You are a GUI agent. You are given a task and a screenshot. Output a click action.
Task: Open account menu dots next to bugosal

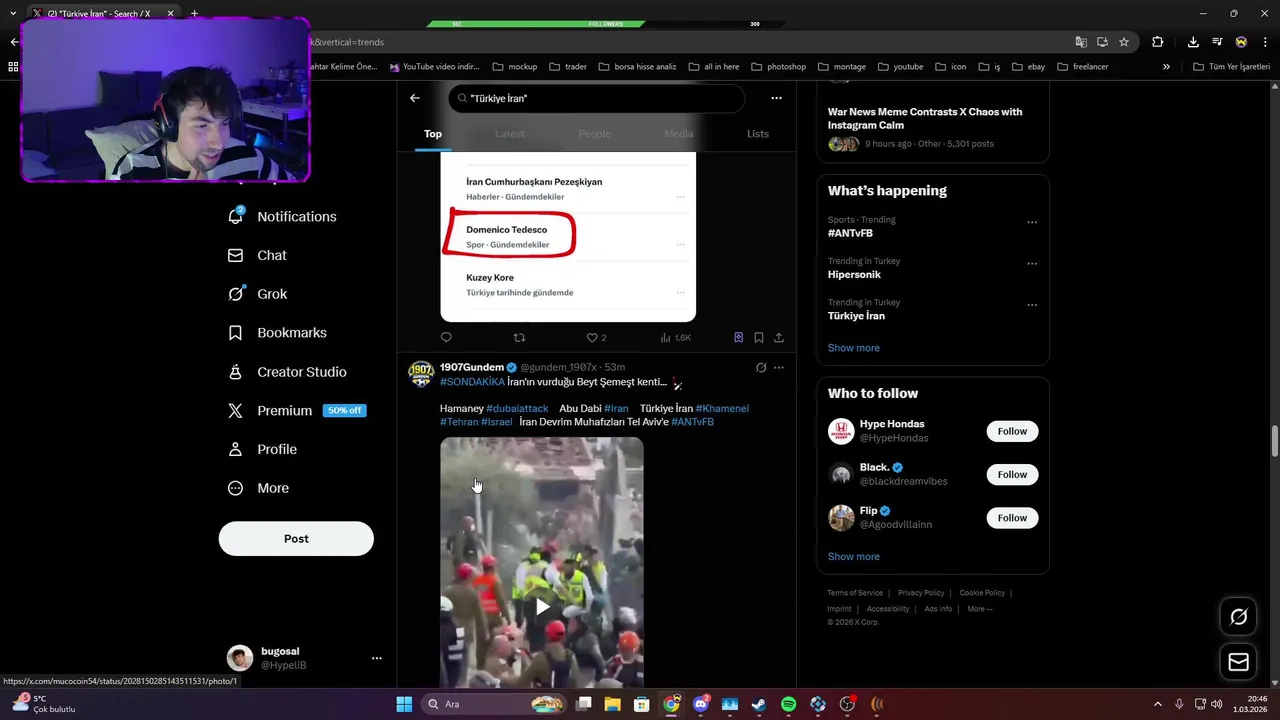[377, 658]
